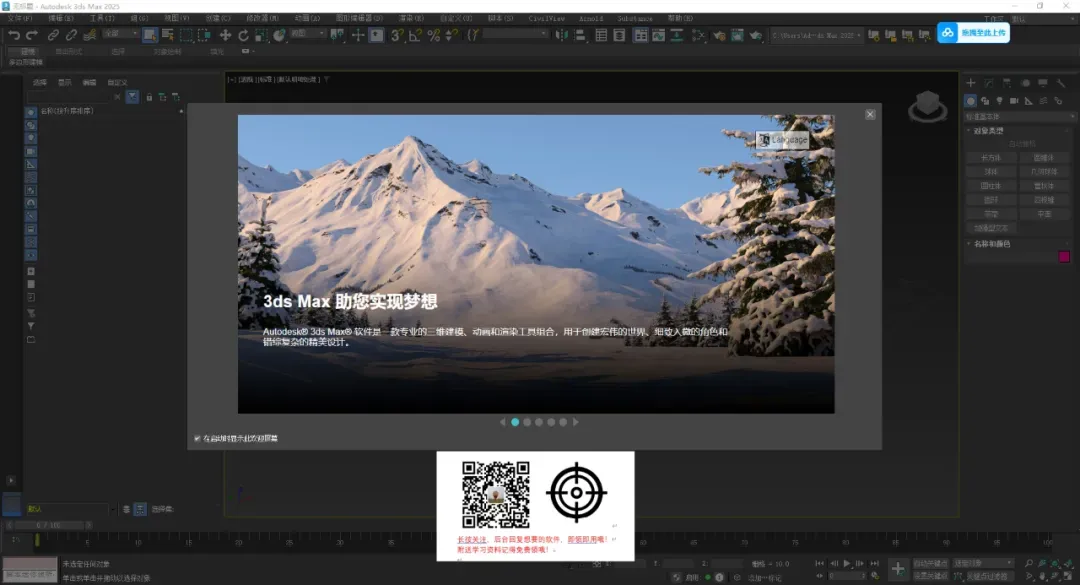Click the magenta object color swatch
1080x585 pixels.
coord(1064,257)
